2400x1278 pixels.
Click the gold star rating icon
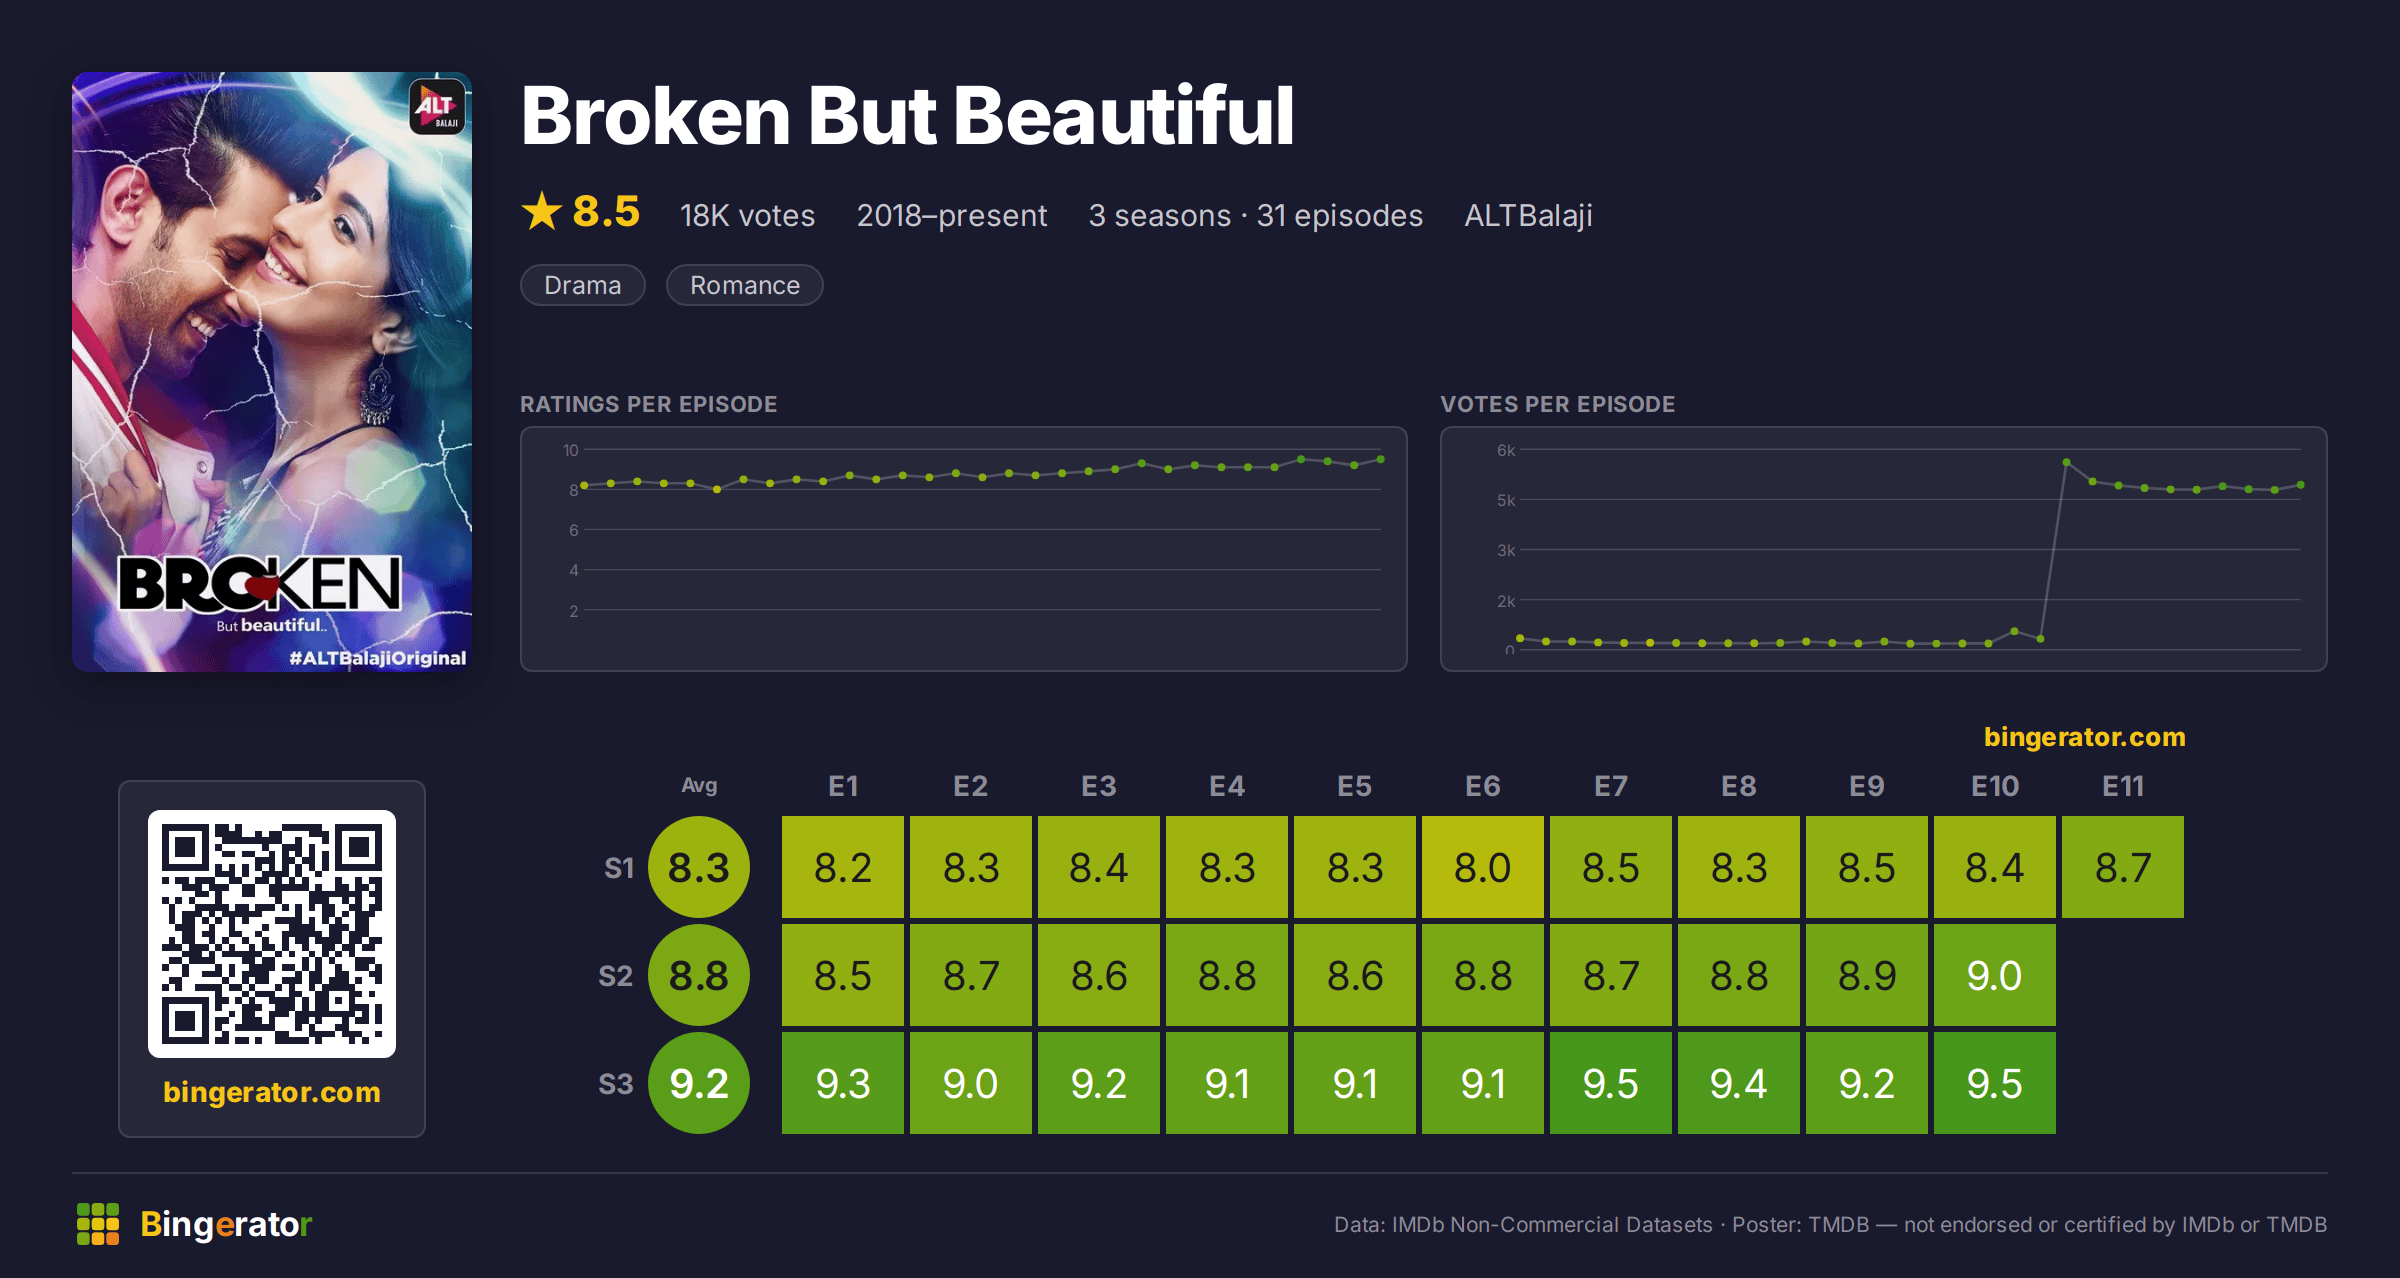click(542, 211)
